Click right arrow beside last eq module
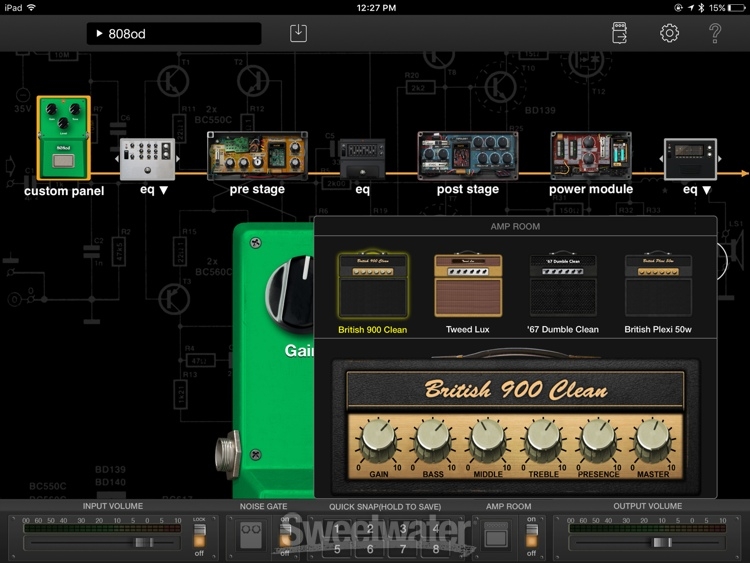Image resolution: width=750 pixels, height=563 pixels. [720, 159]
